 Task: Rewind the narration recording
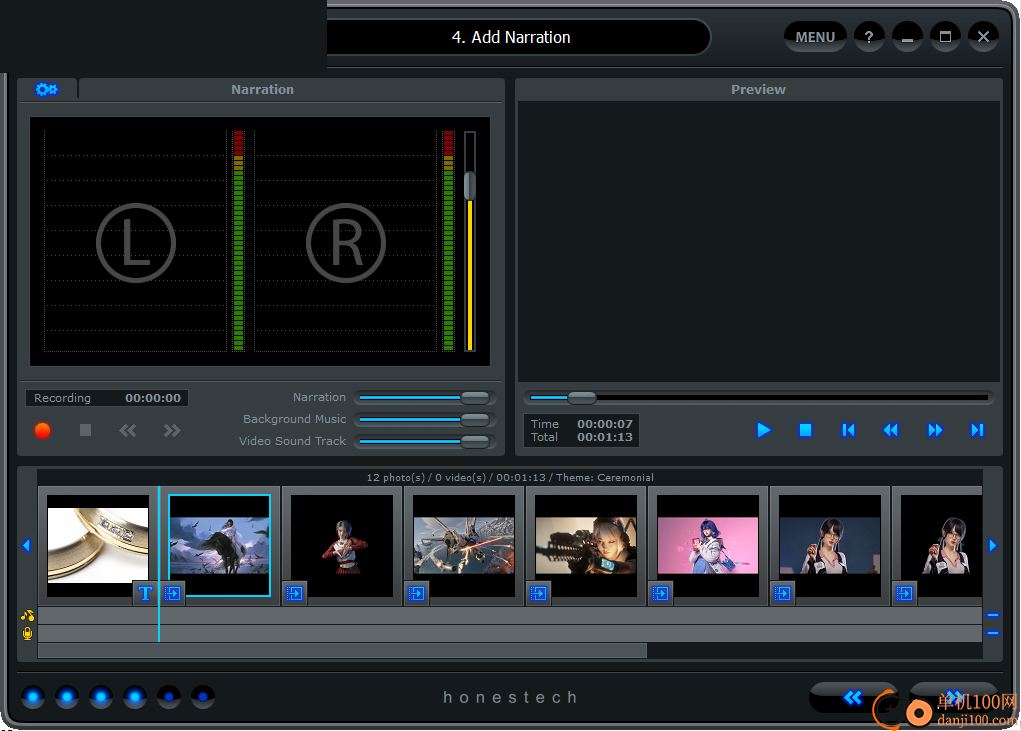tap(128, 430)
